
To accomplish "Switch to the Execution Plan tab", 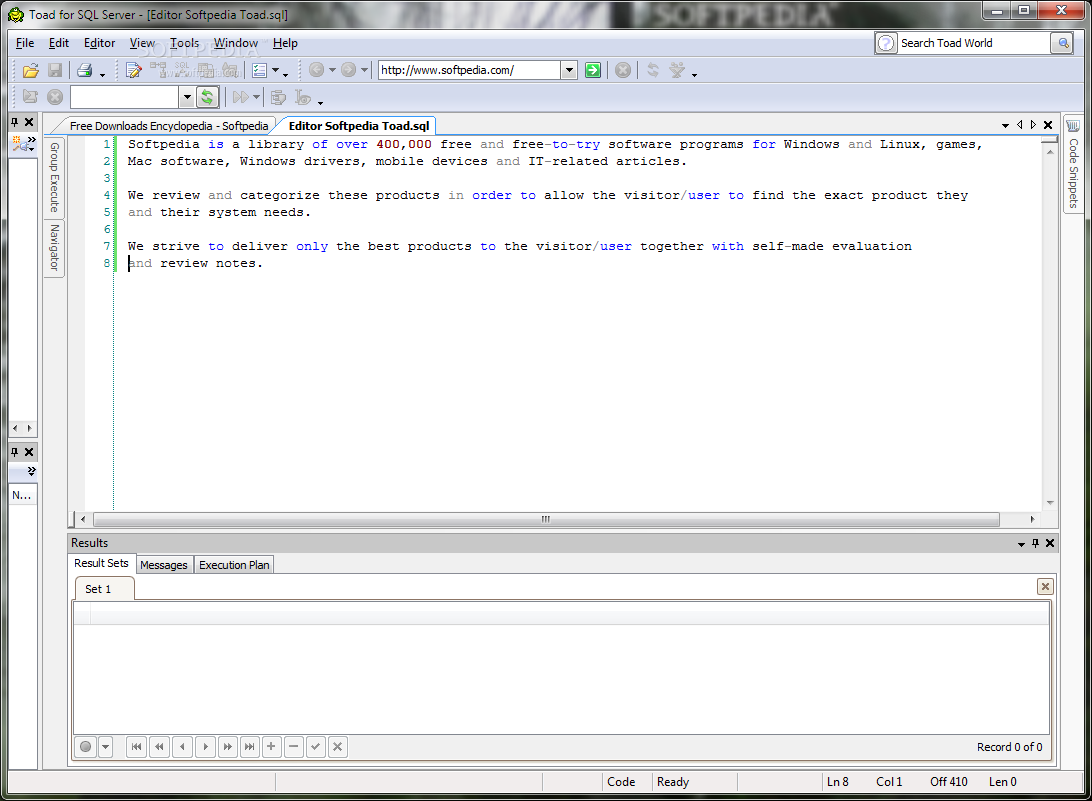I will pos(234,565).
